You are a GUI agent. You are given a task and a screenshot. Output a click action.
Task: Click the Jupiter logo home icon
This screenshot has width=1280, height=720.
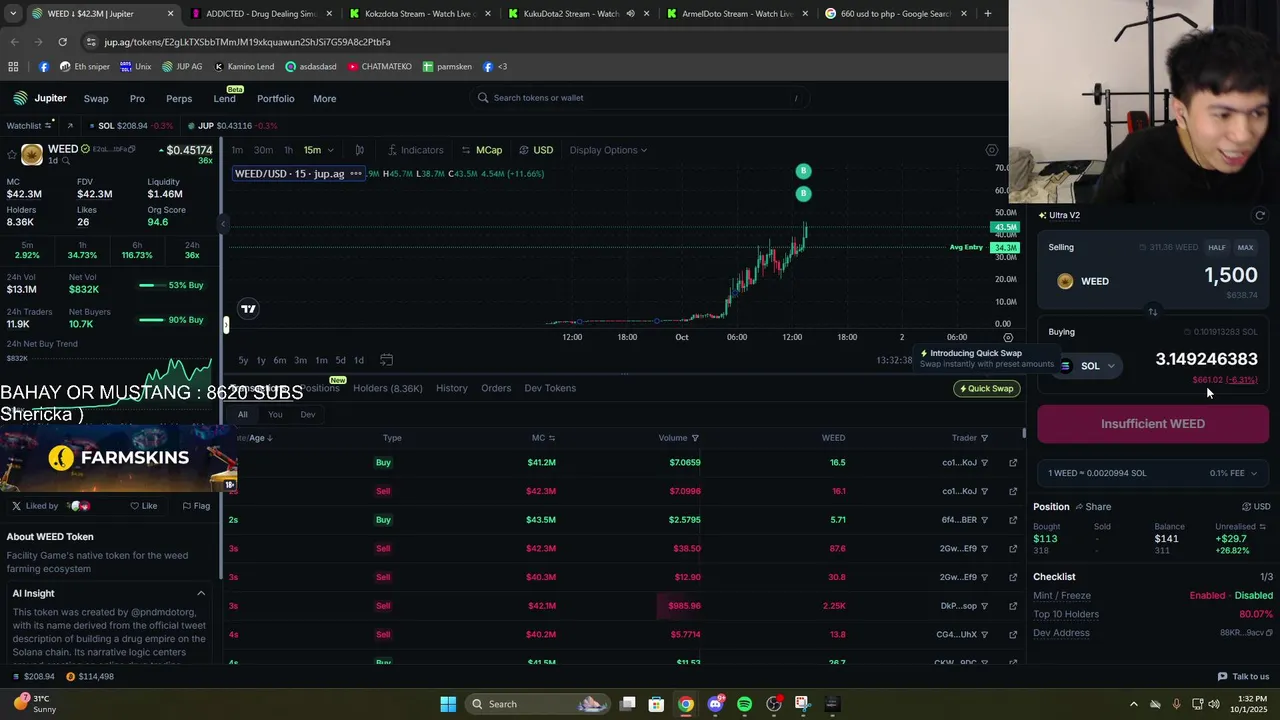[20, 98]
